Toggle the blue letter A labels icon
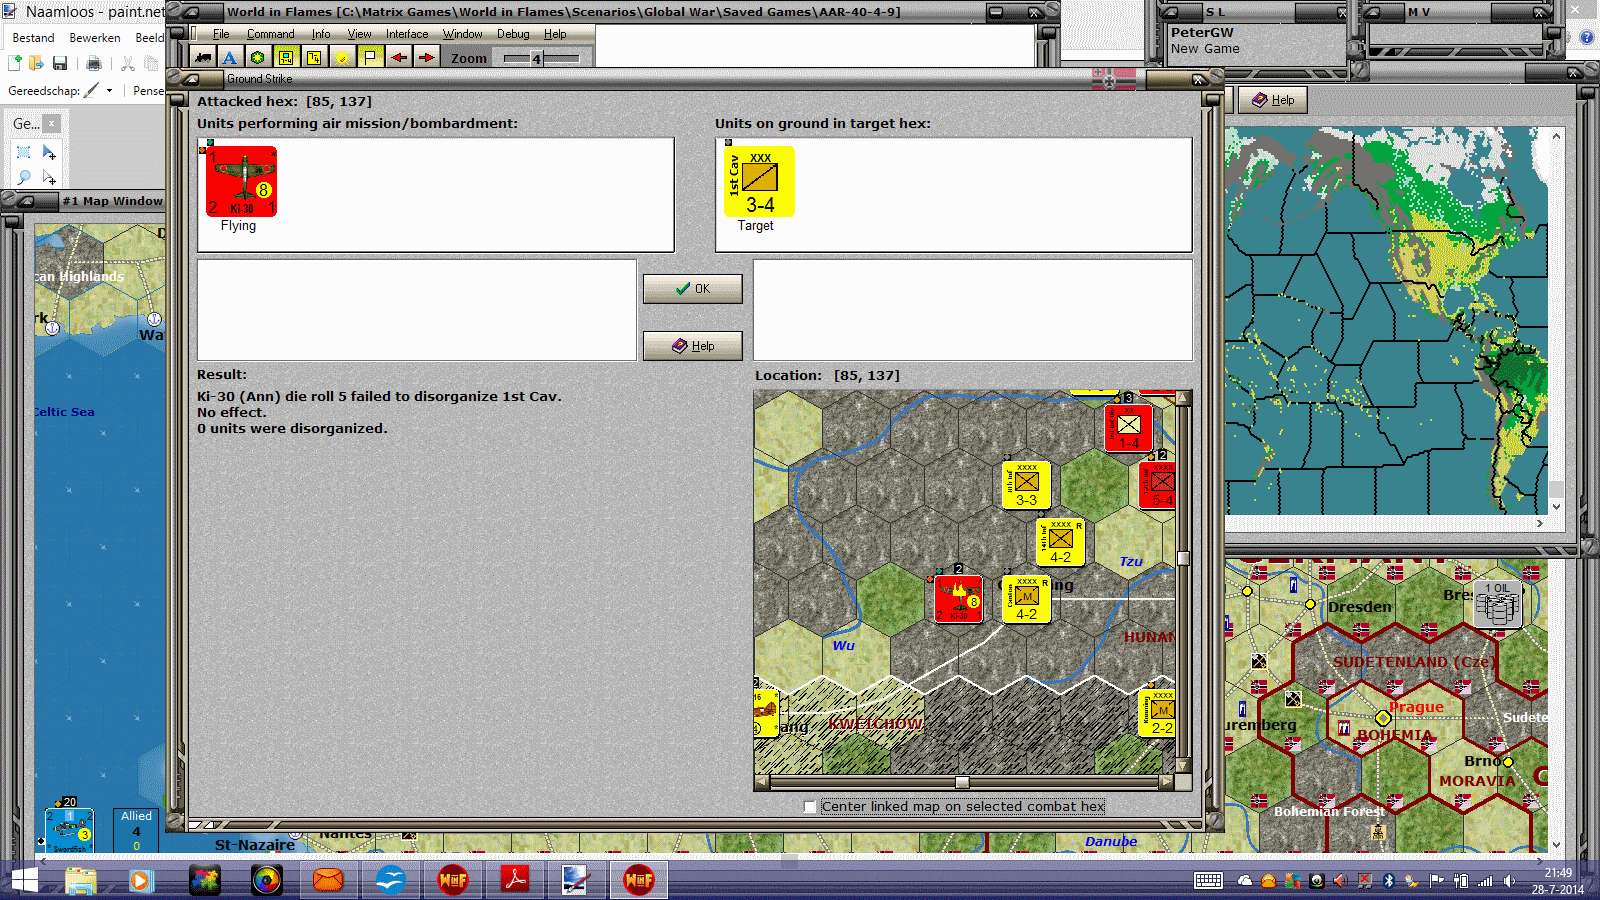 click(230, 57)
